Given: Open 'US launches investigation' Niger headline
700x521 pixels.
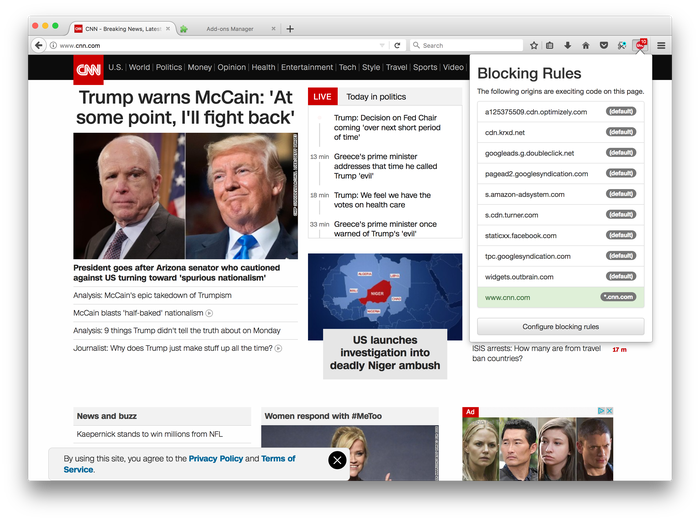Looking at the screenshot, I should pyautogui.click(x=385, y=353).
